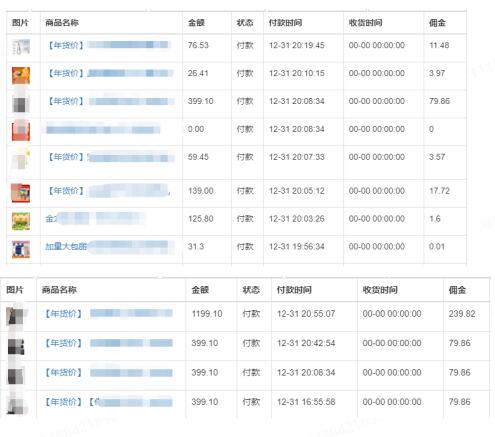The image size is (495, 437).
Task: Select the commission value 11.48
Action: (x=439, y=45)
